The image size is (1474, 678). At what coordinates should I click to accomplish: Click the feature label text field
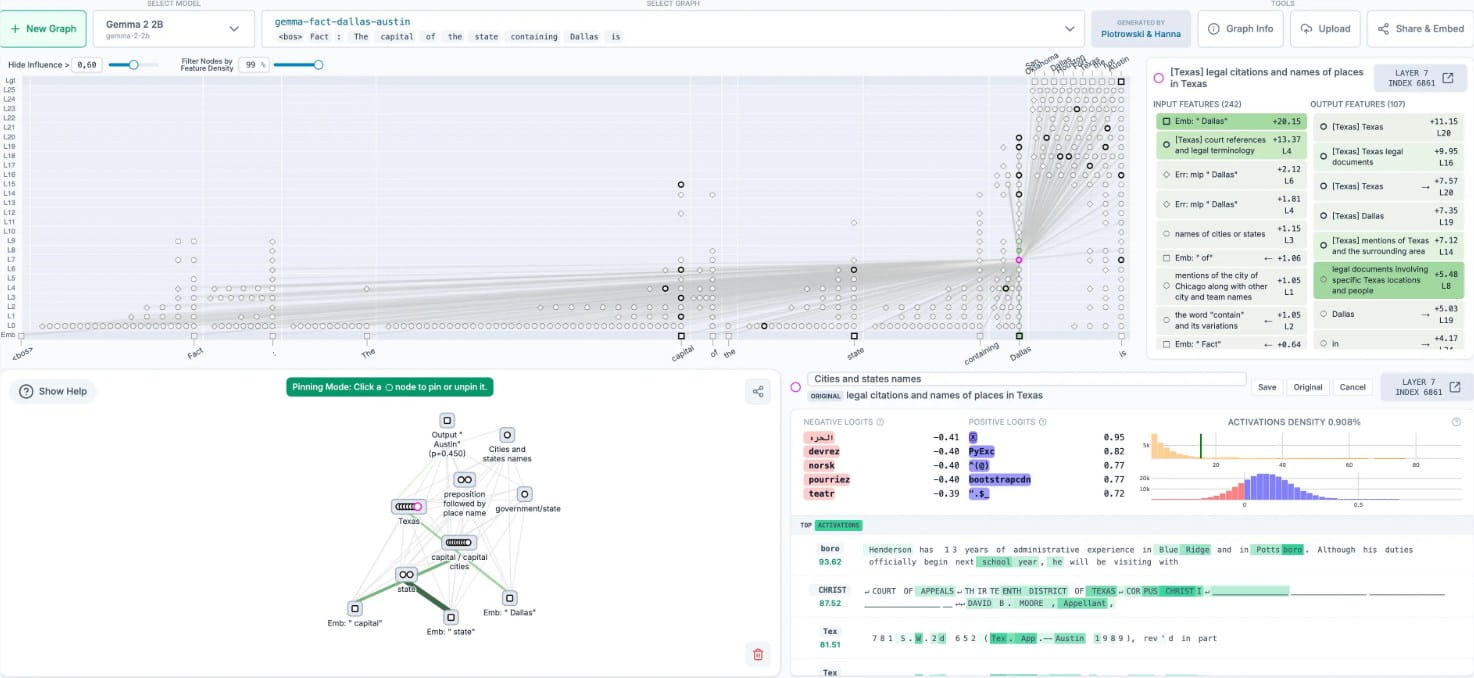pyautogui.click(x=1027, y=379)
